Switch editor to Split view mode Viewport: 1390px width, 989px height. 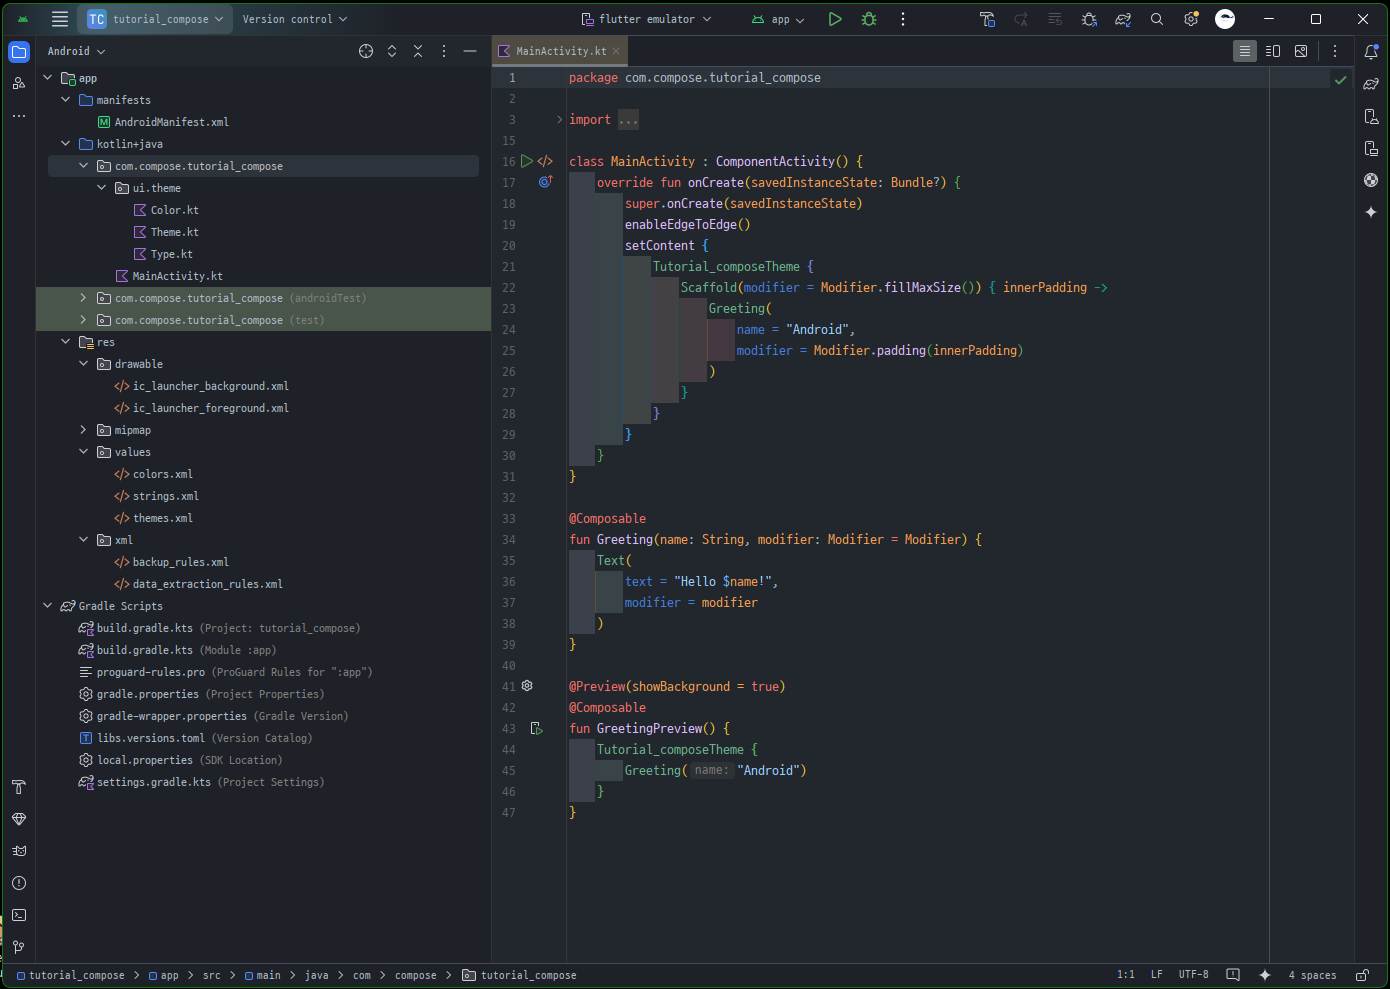1273,51
